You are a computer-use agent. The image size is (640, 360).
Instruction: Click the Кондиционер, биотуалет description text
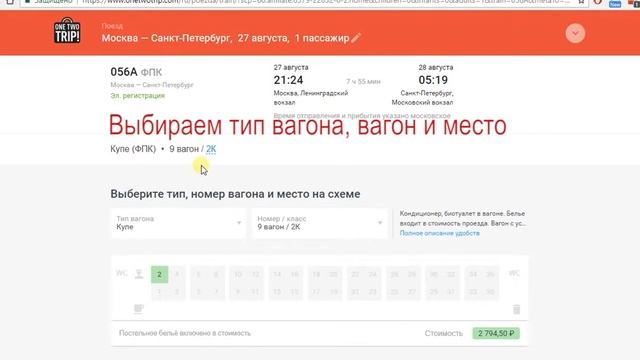click(462, 218)
